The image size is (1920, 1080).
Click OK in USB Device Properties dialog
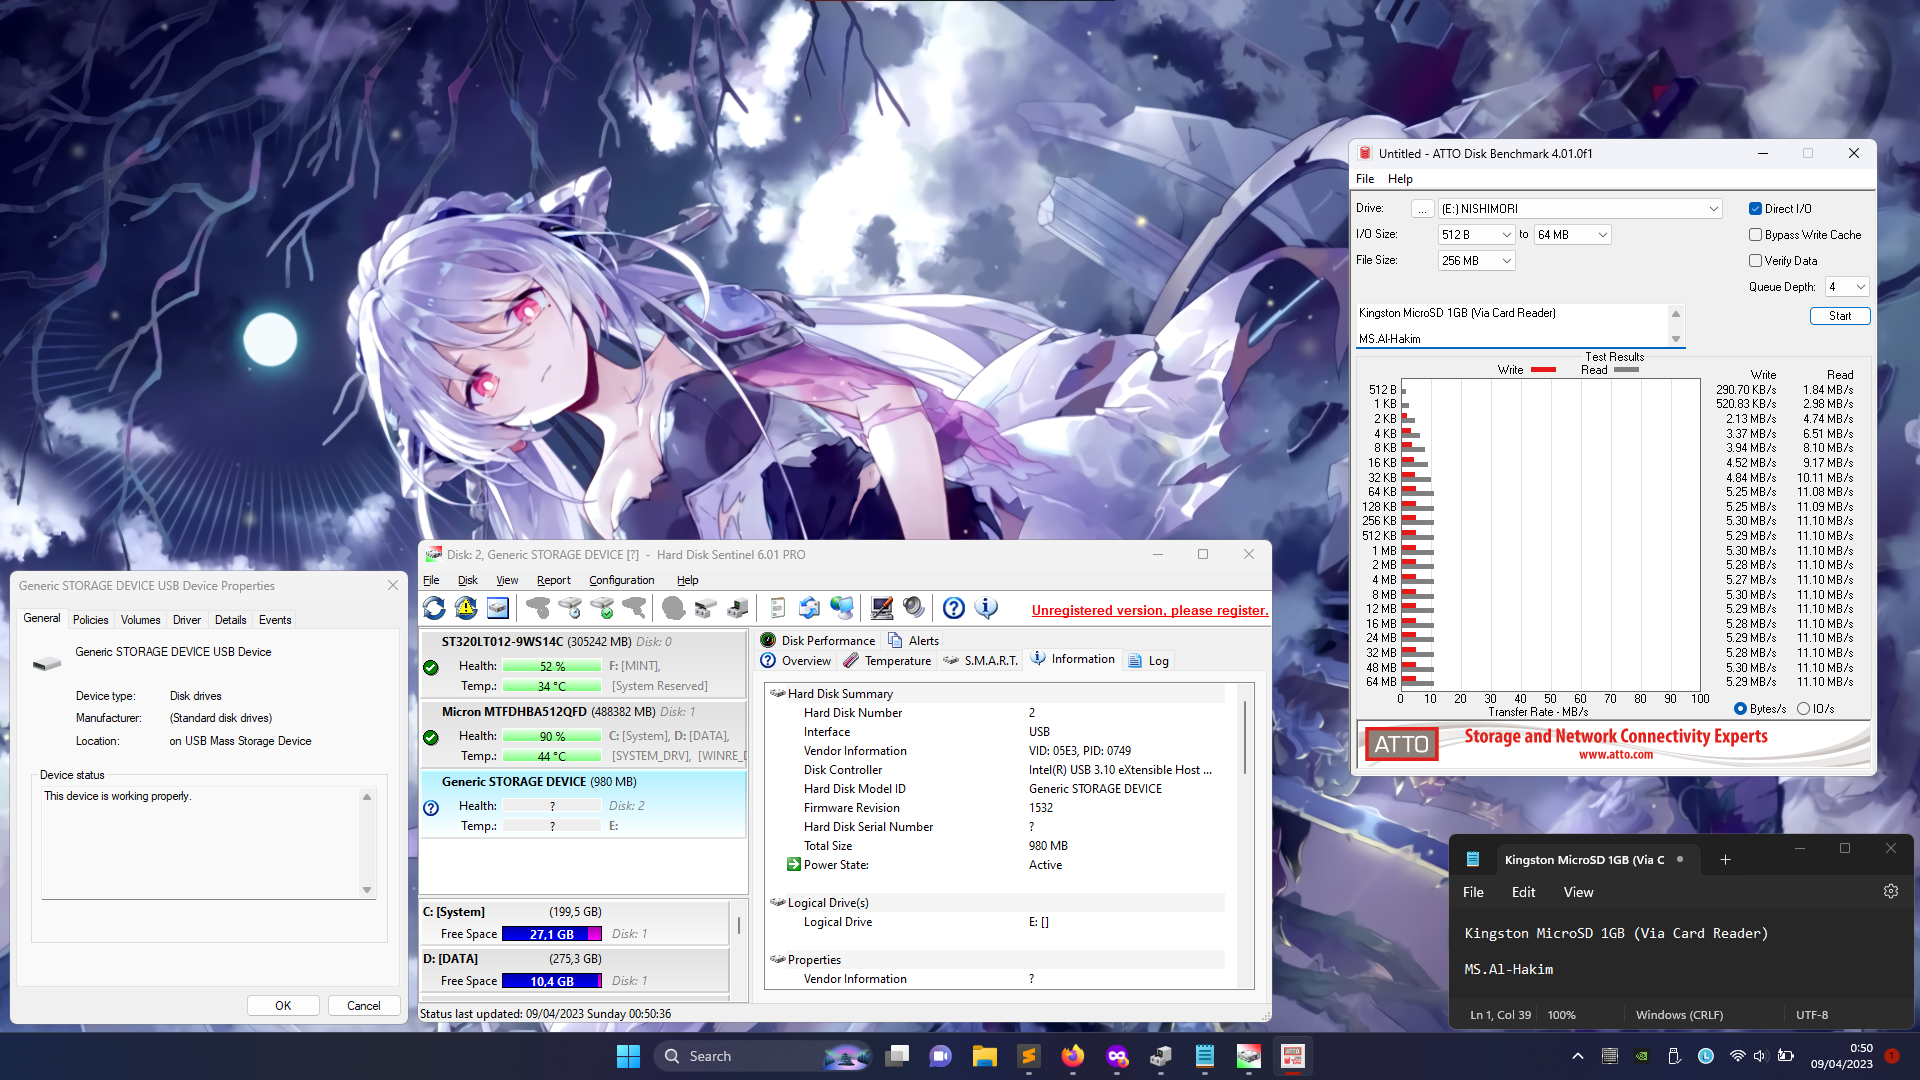point(283,1006)
